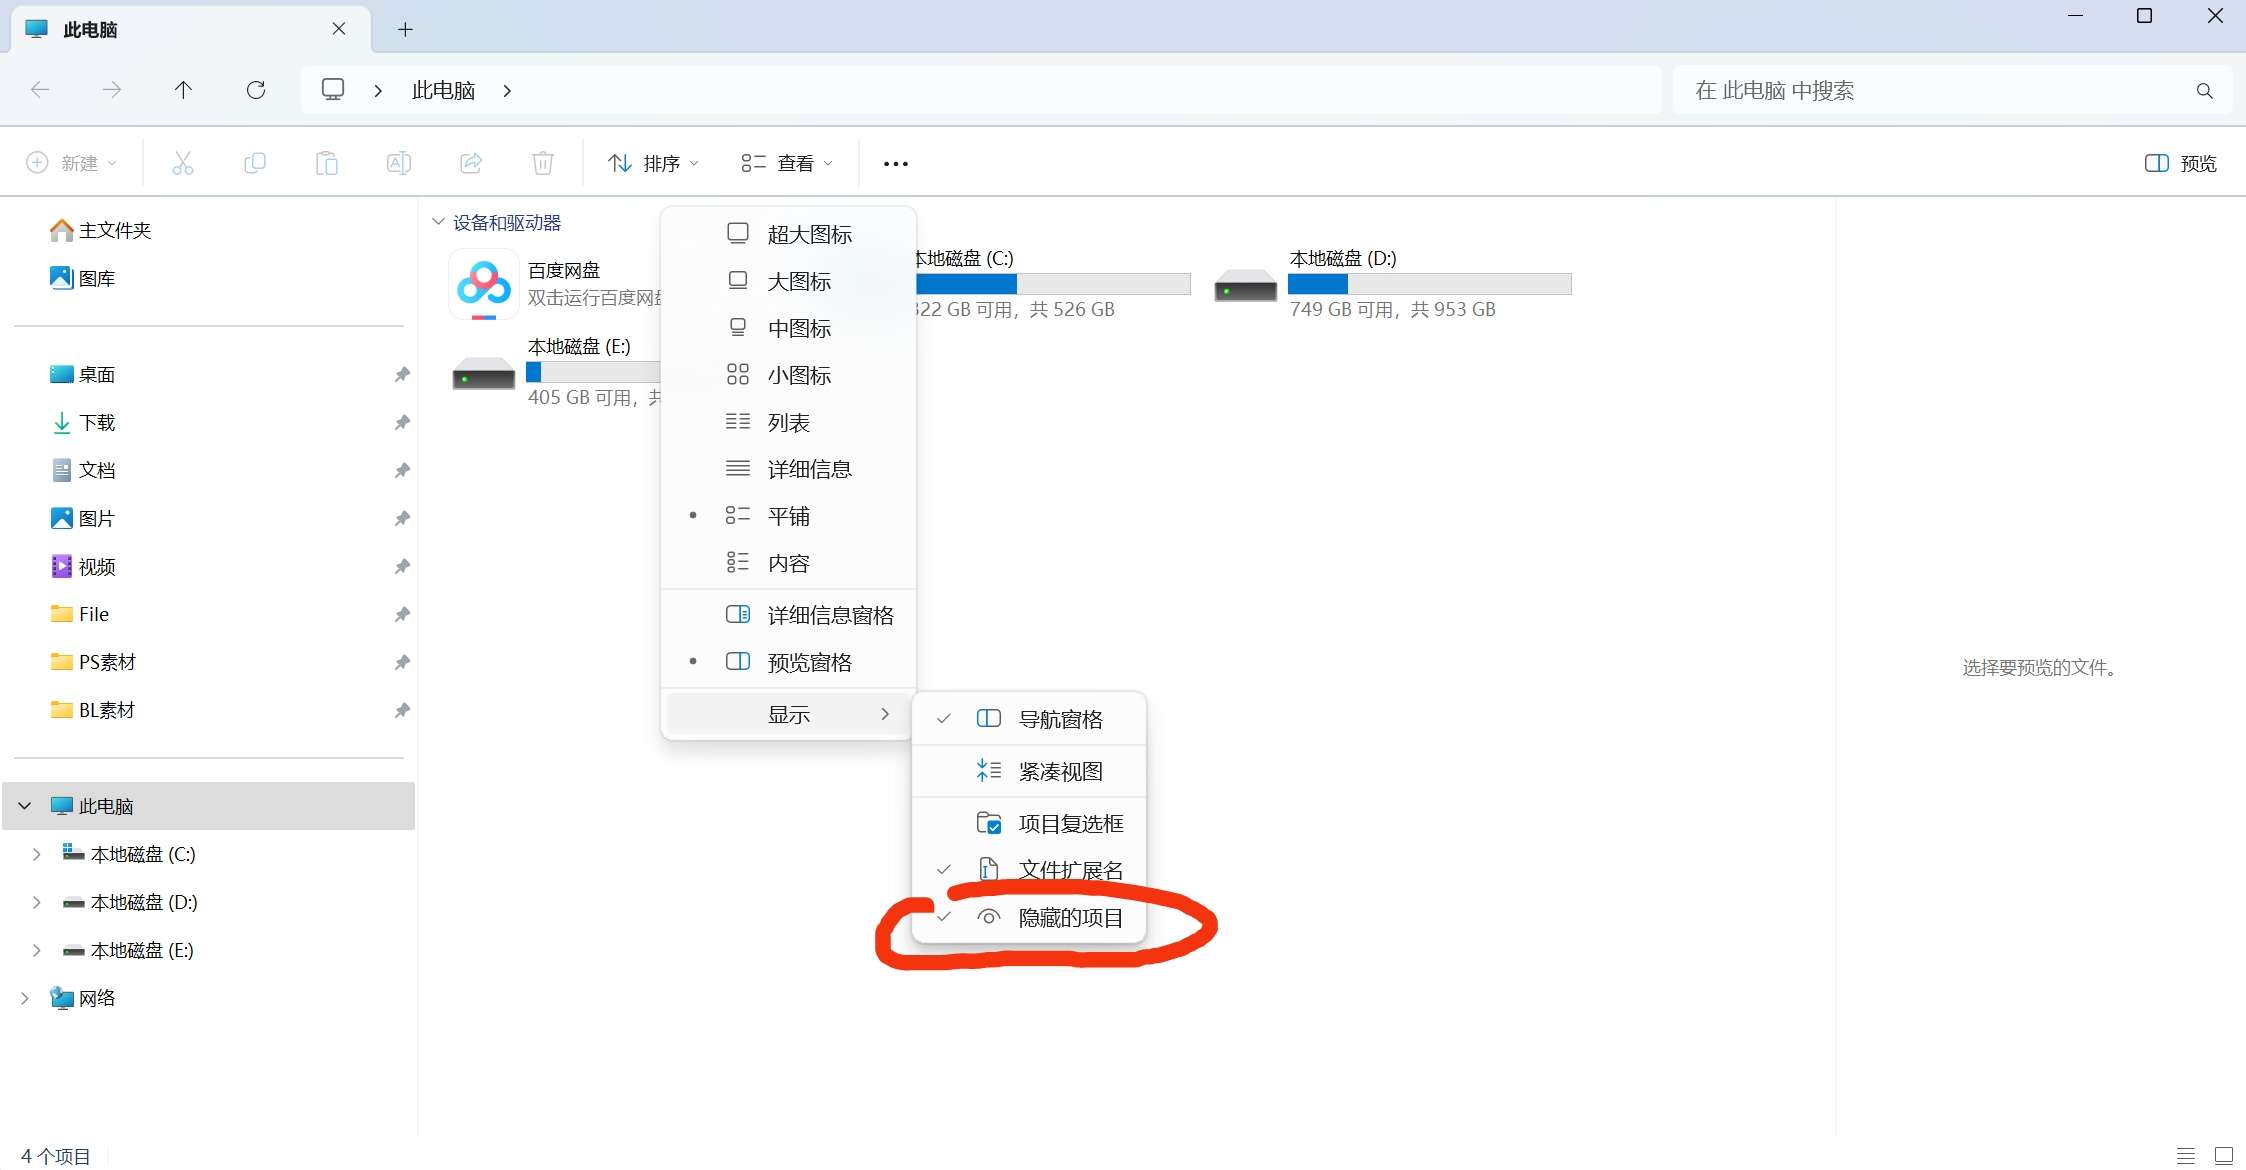This screenshot has width=2246, height=1170.
Task: Click the refresh icon in navigation bar
Action: click(256, 90)
